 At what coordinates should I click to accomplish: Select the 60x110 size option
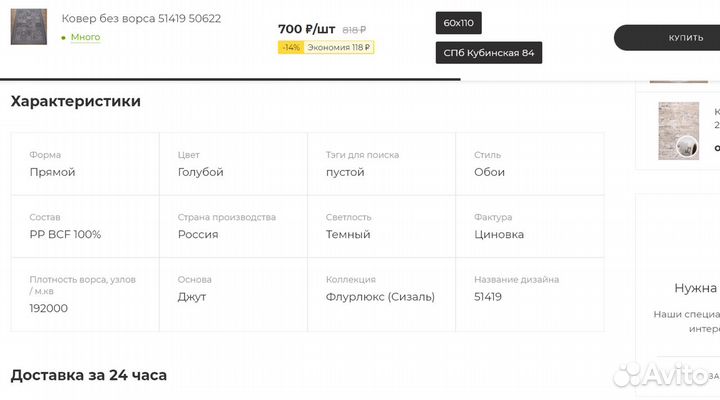pos(459,22)
